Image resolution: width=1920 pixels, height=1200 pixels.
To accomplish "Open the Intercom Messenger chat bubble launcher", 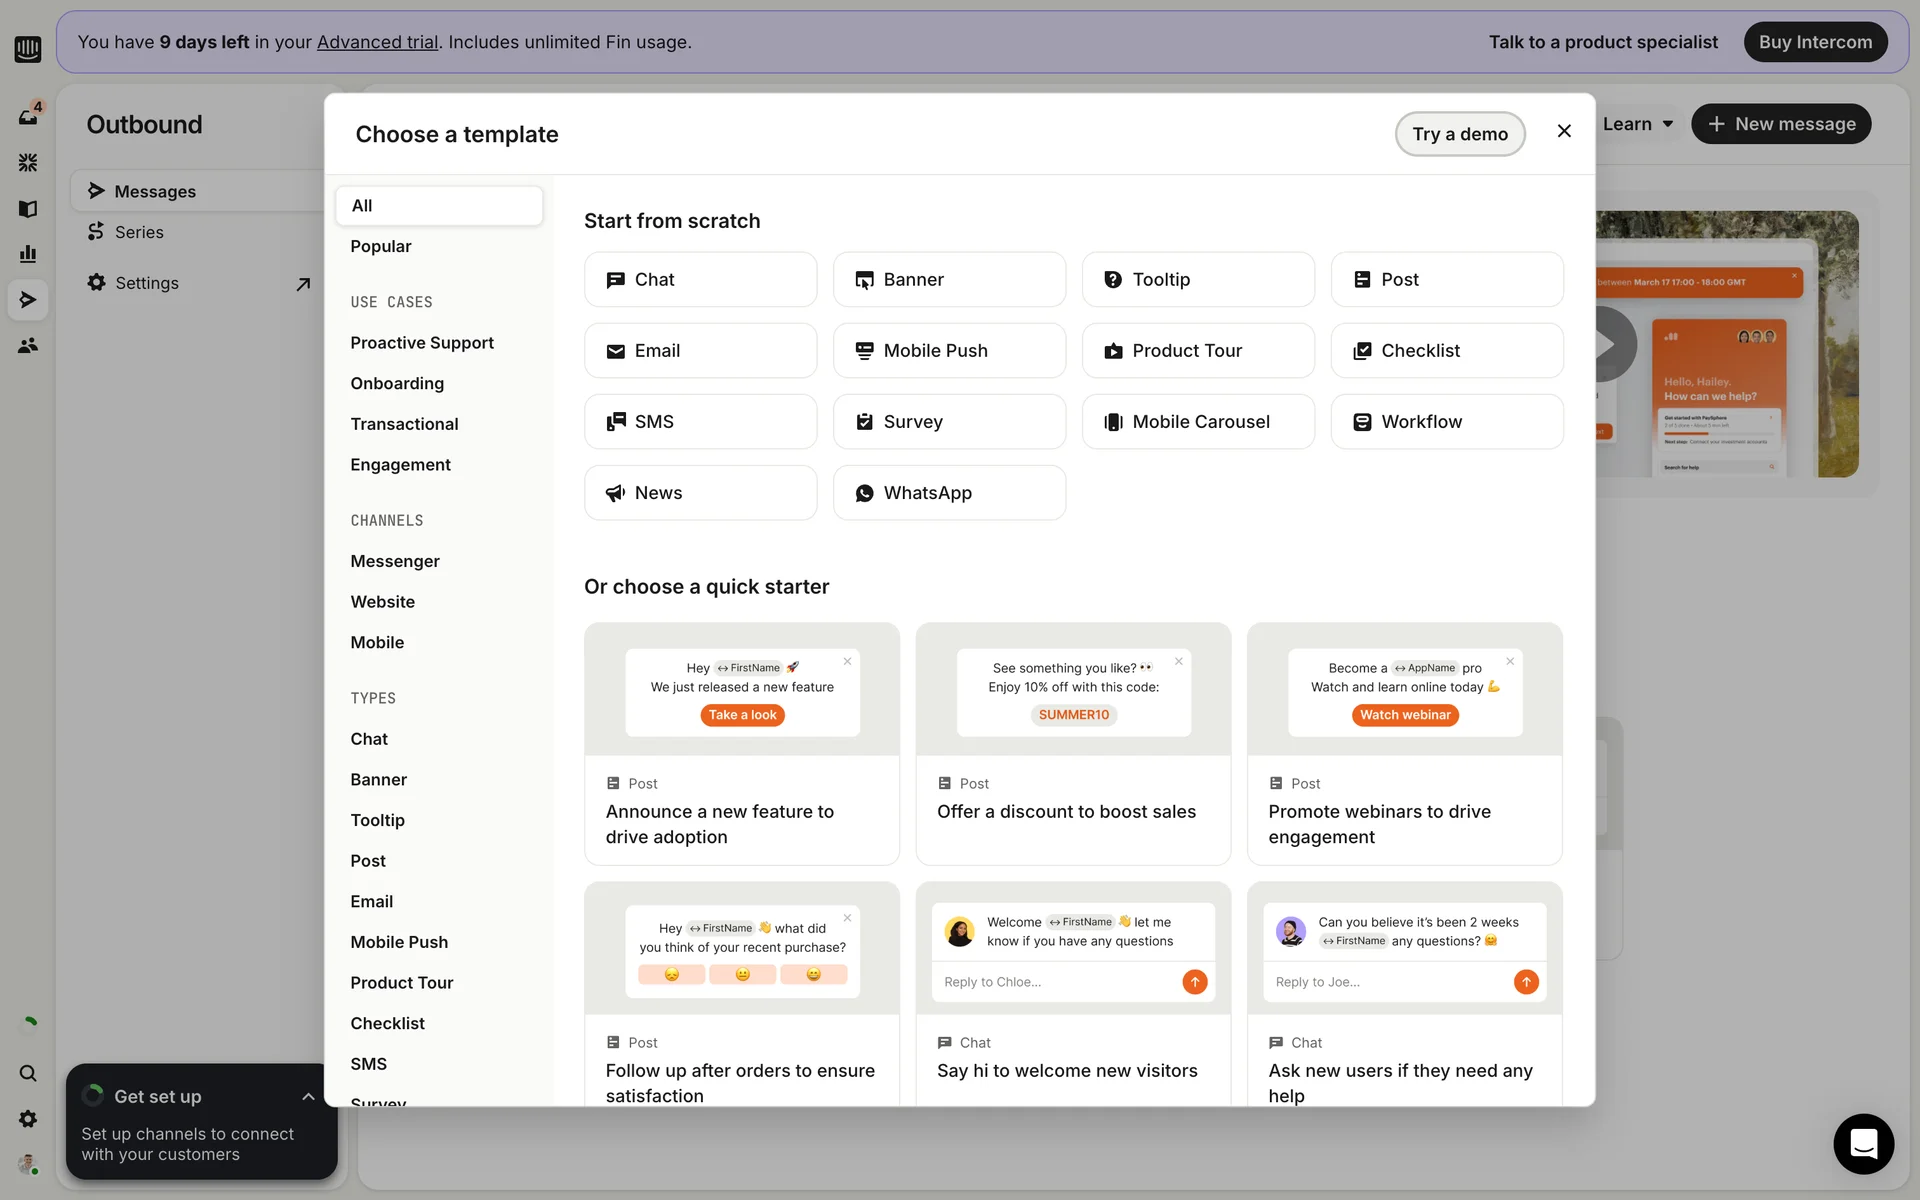I will (x=1863, y=1143).
